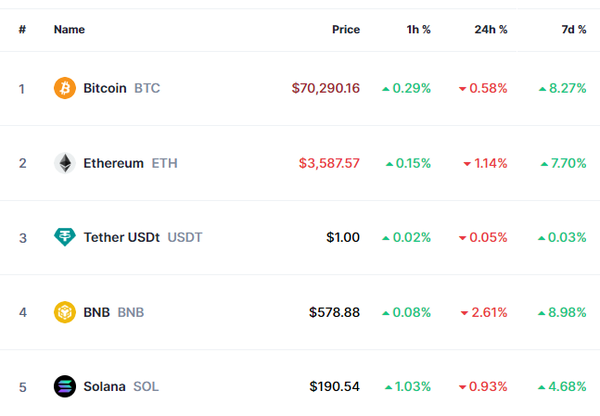Screen dimensions: 600x416
Task: Sort by 7d % column header
Action: pos(573,30)
